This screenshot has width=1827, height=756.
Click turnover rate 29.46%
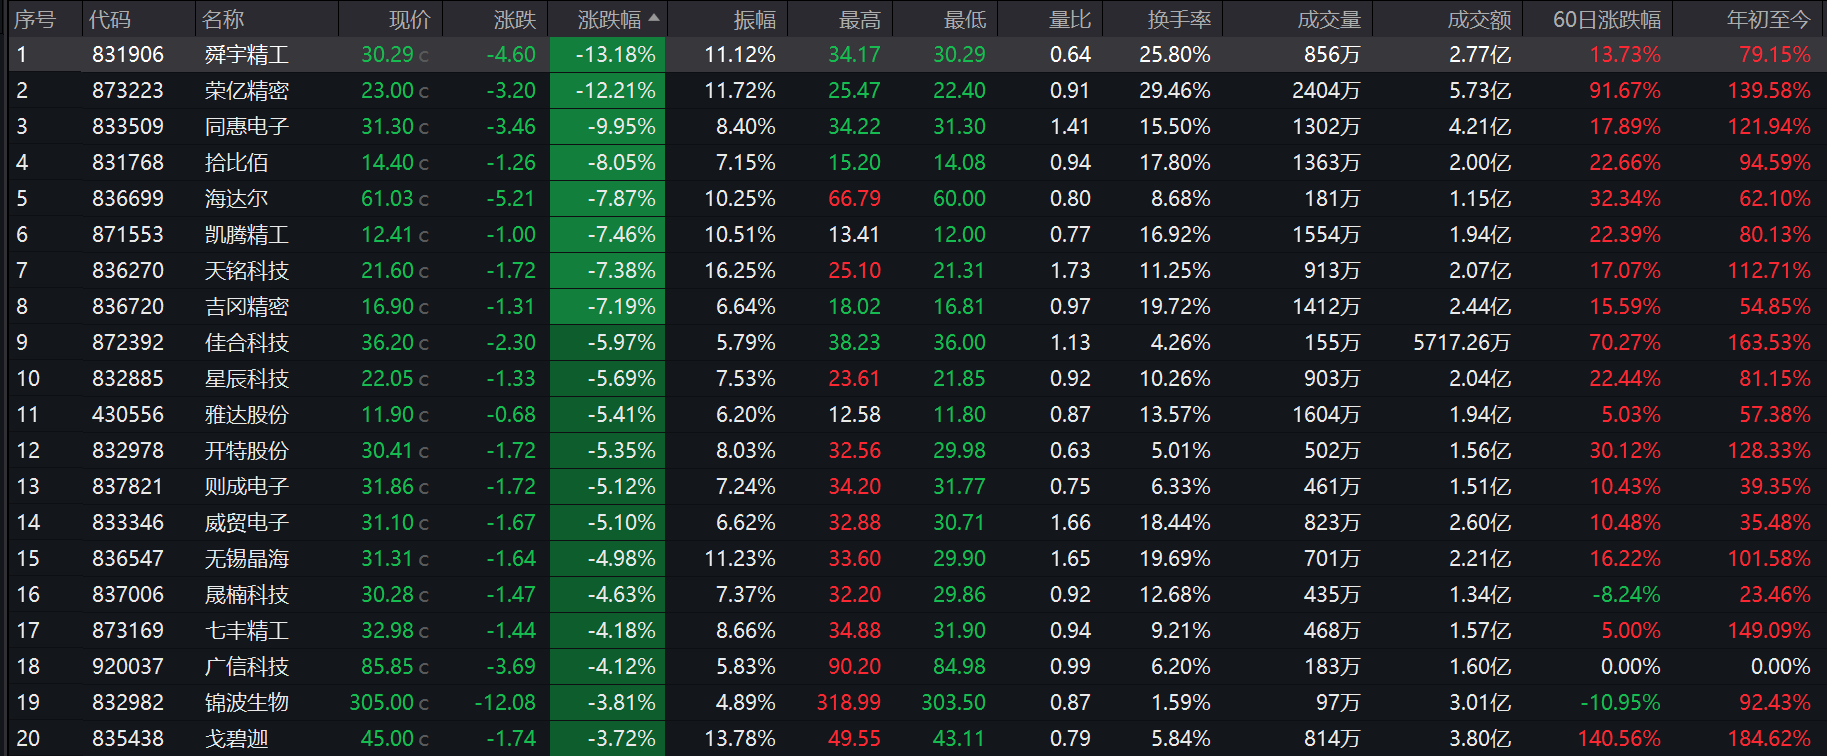[x=1175, y=91]
